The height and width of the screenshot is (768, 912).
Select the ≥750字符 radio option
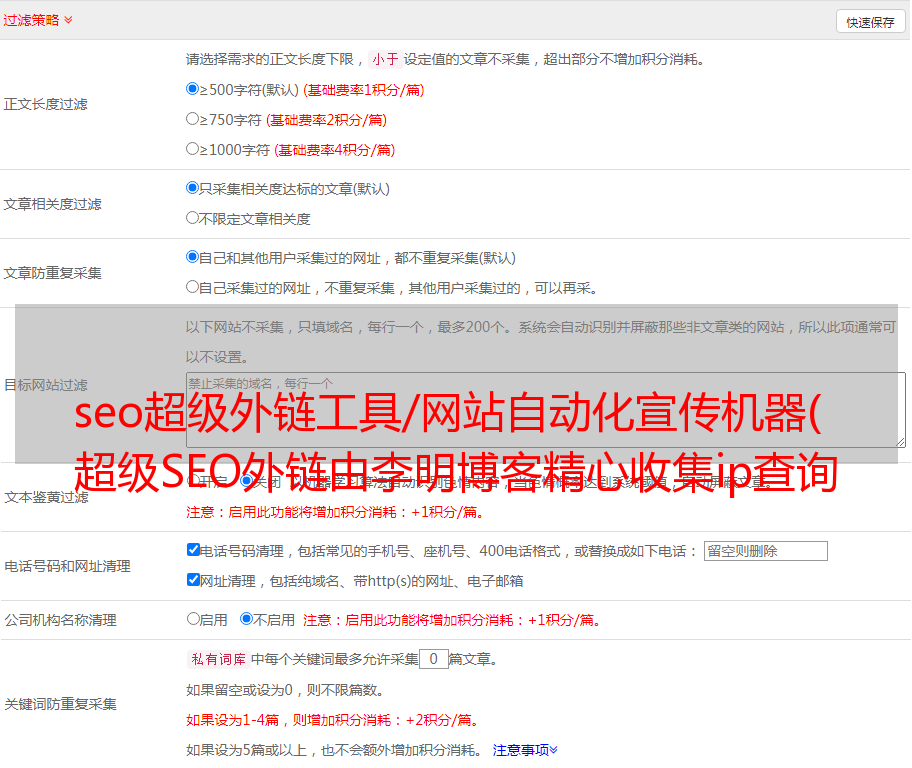coord(192,119)
